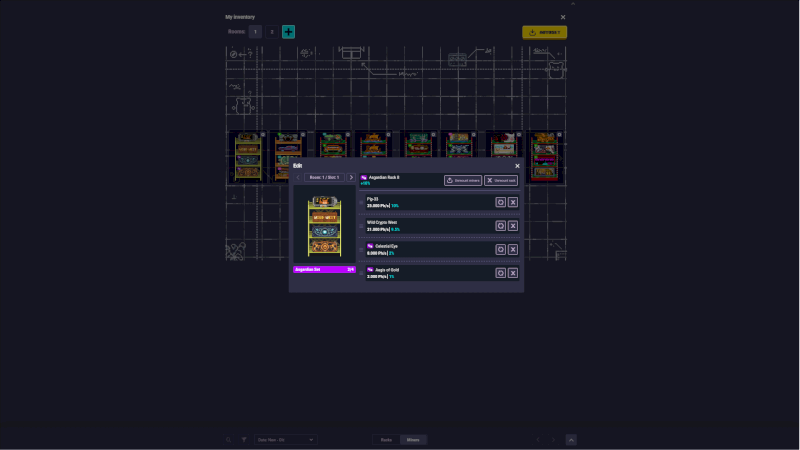Go to previous rack slot arrow
Viewport: 800px width, 450px height.
pyautogui.click(x=297, y=177)
